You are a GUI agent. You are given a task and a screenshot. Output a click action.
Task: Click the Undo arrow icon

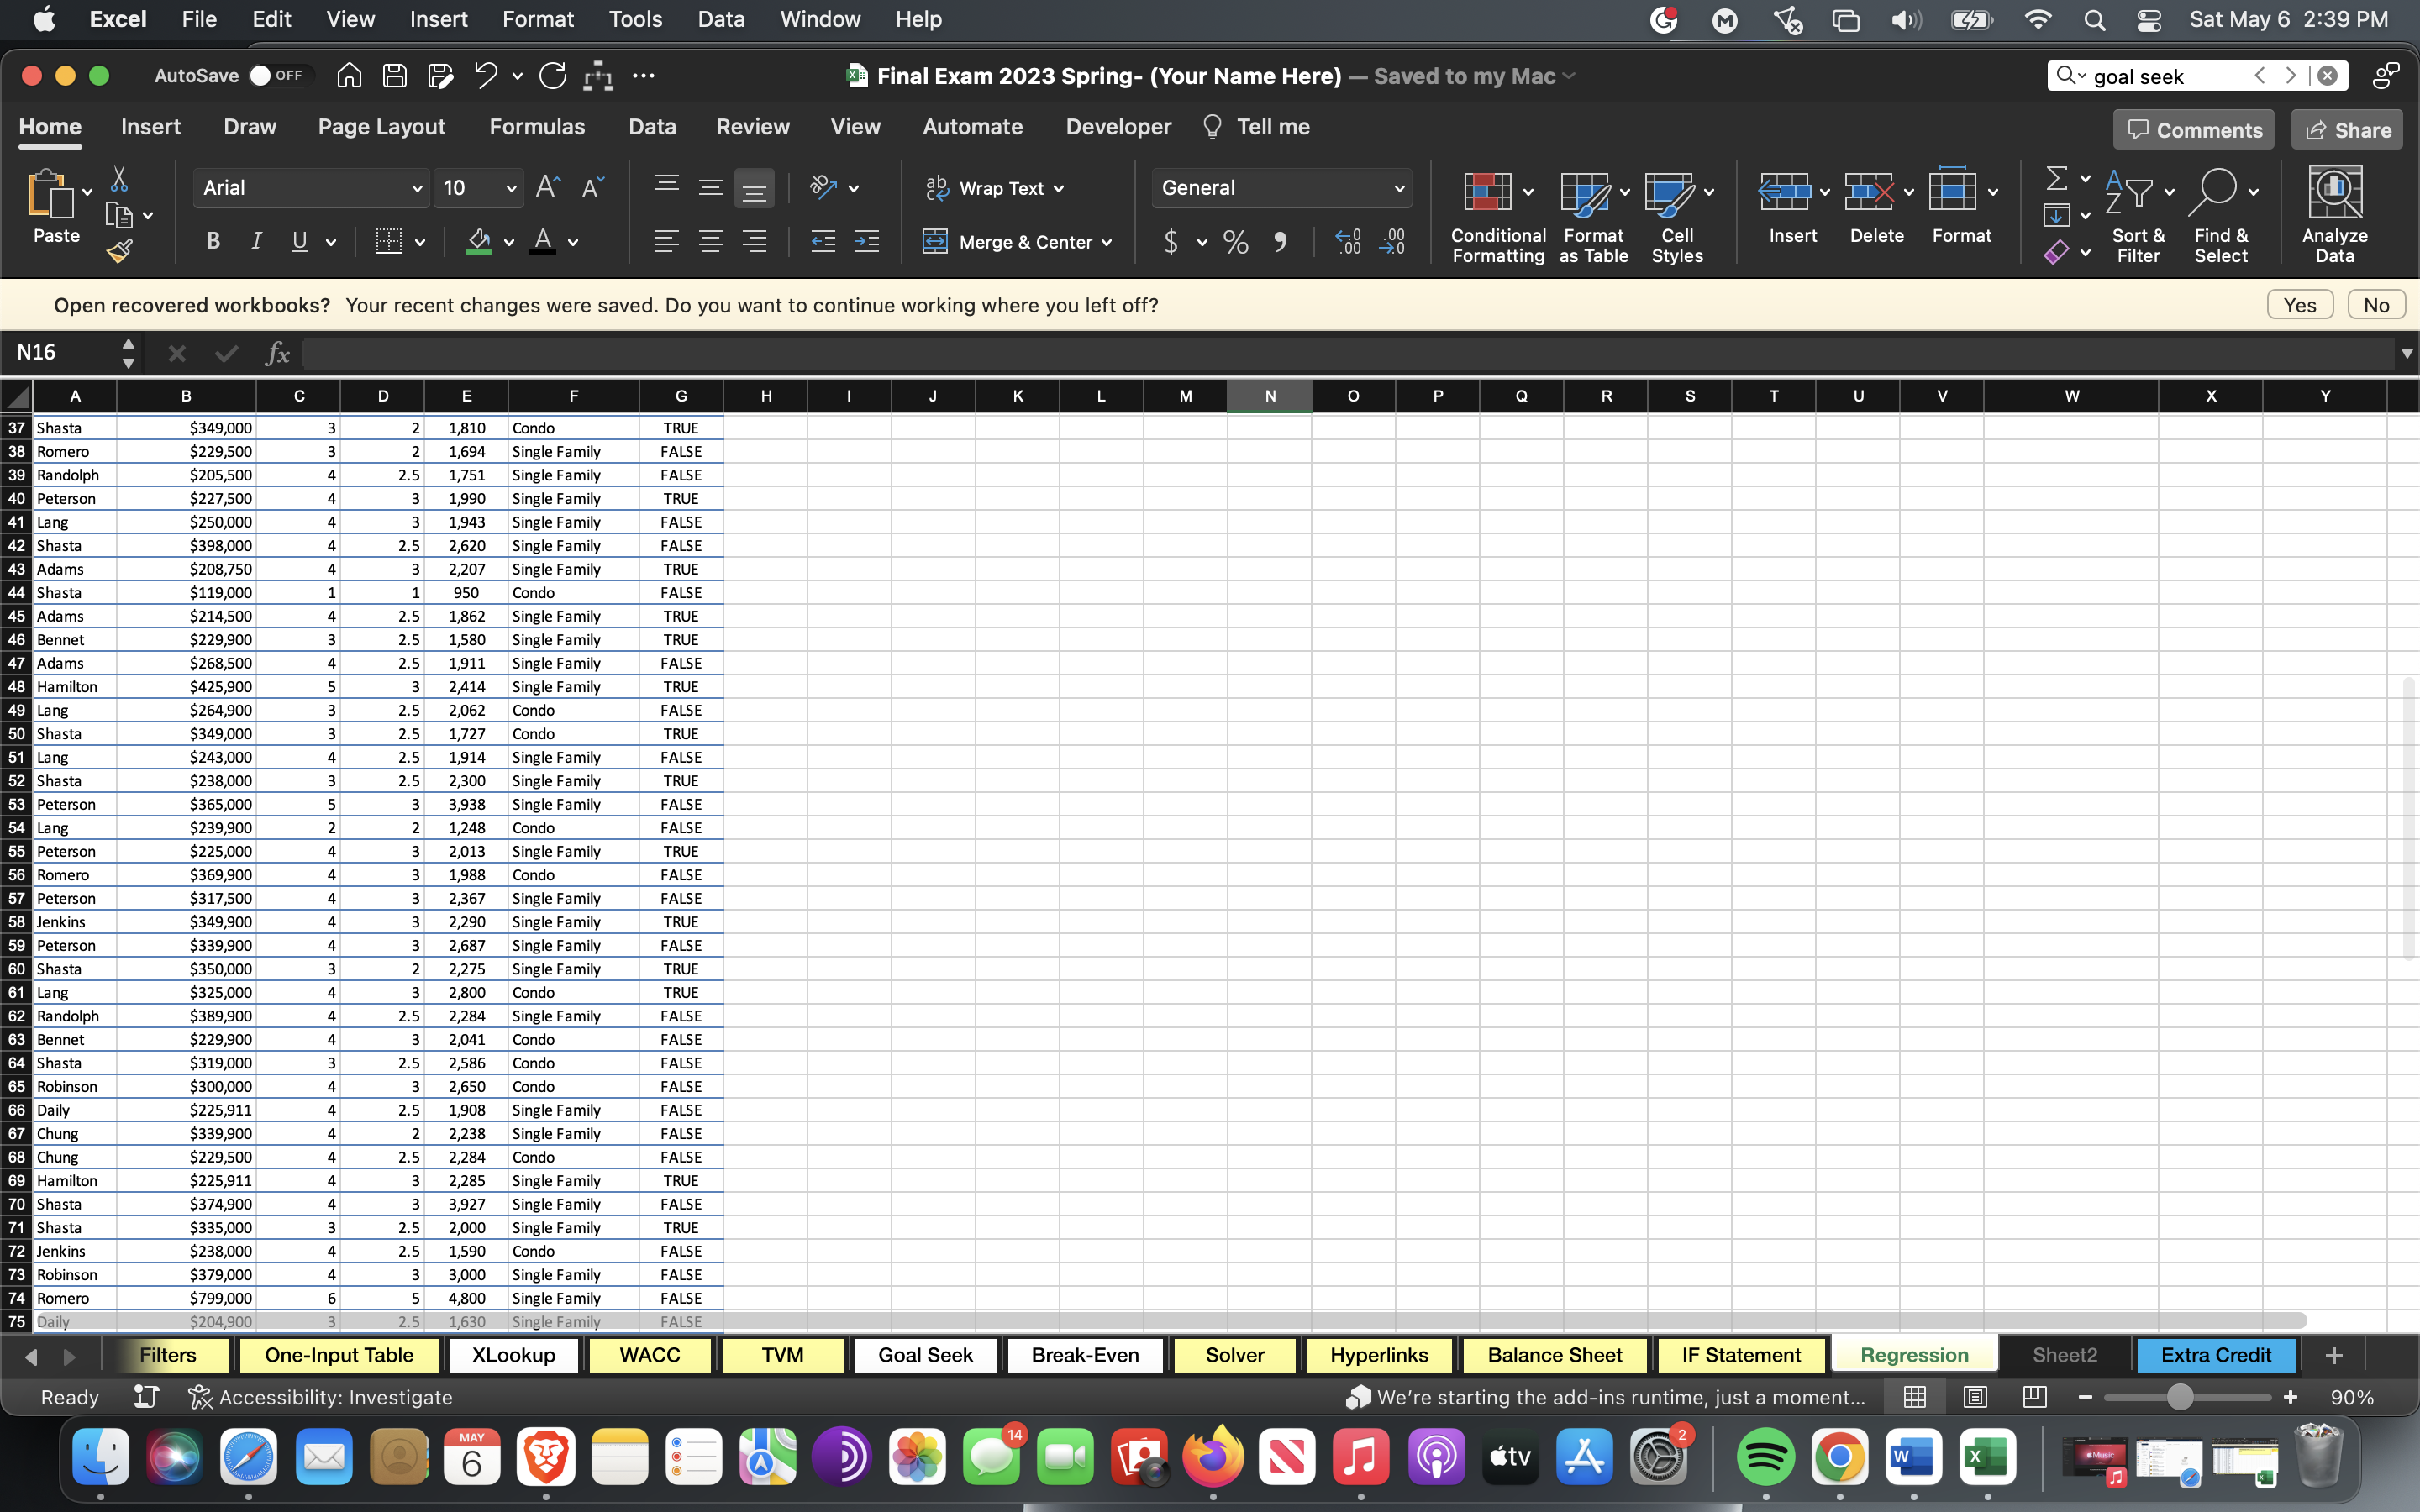[x=486, y=76]
